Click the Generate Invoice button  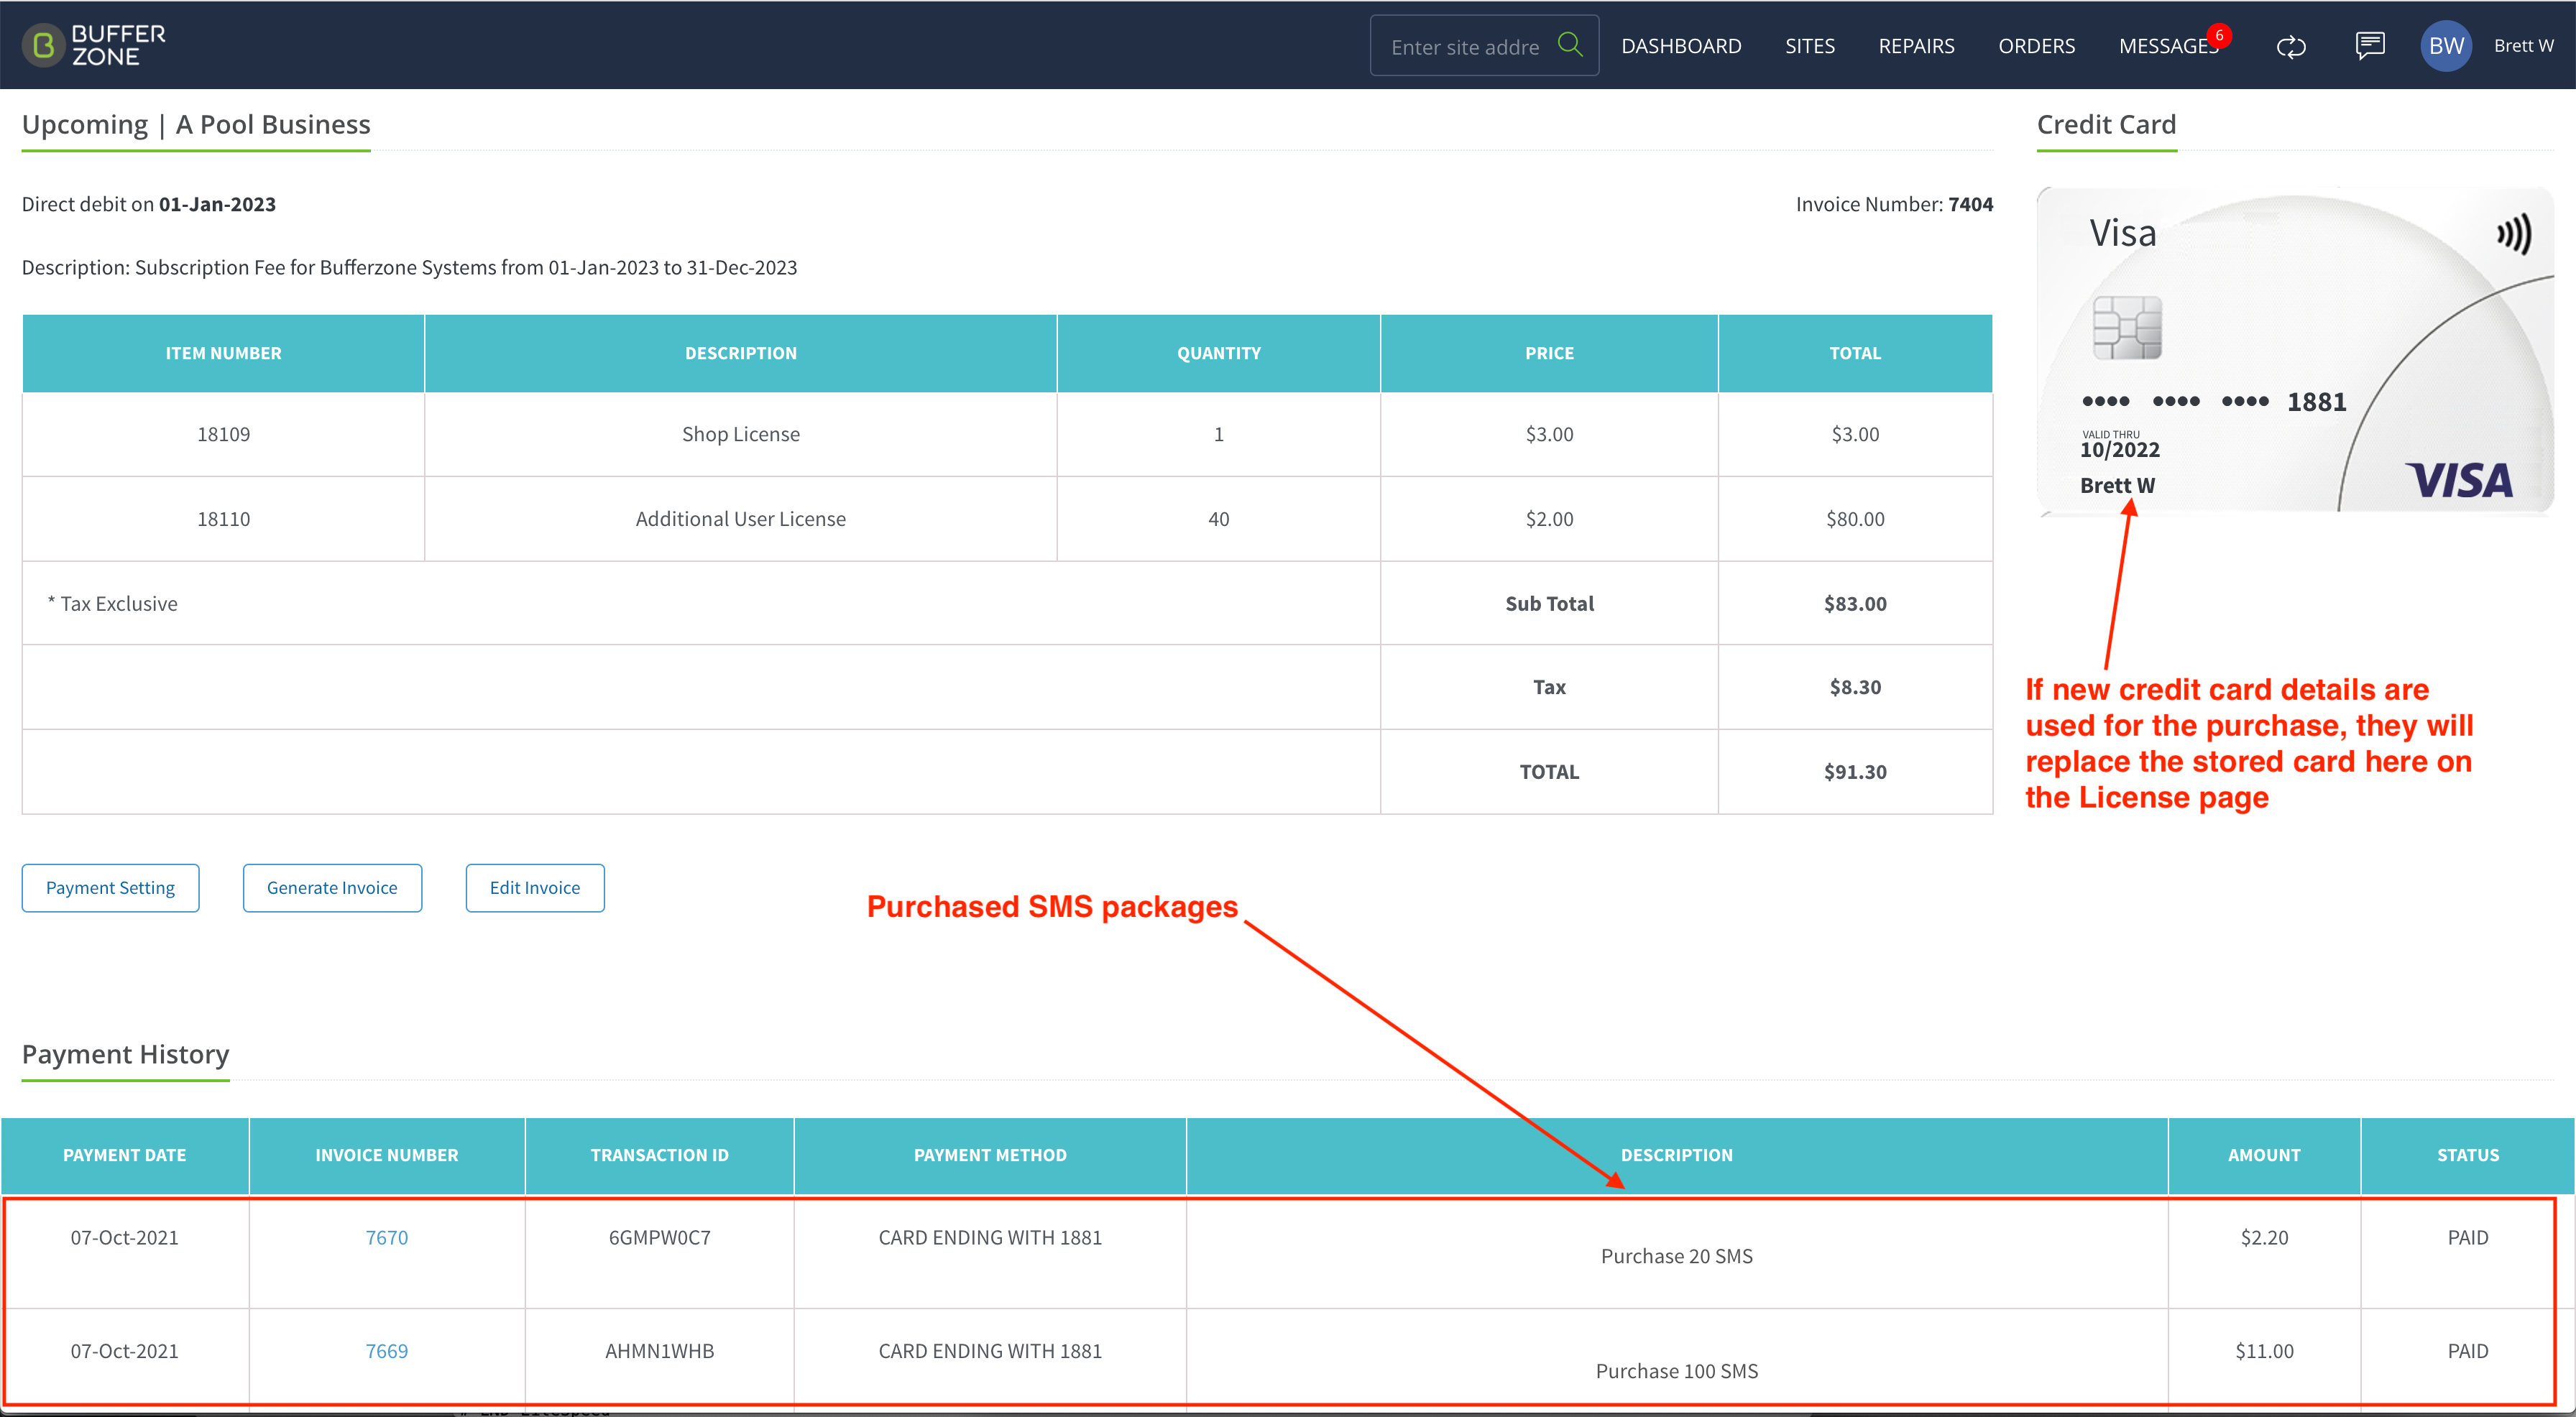tap(332, 887)
